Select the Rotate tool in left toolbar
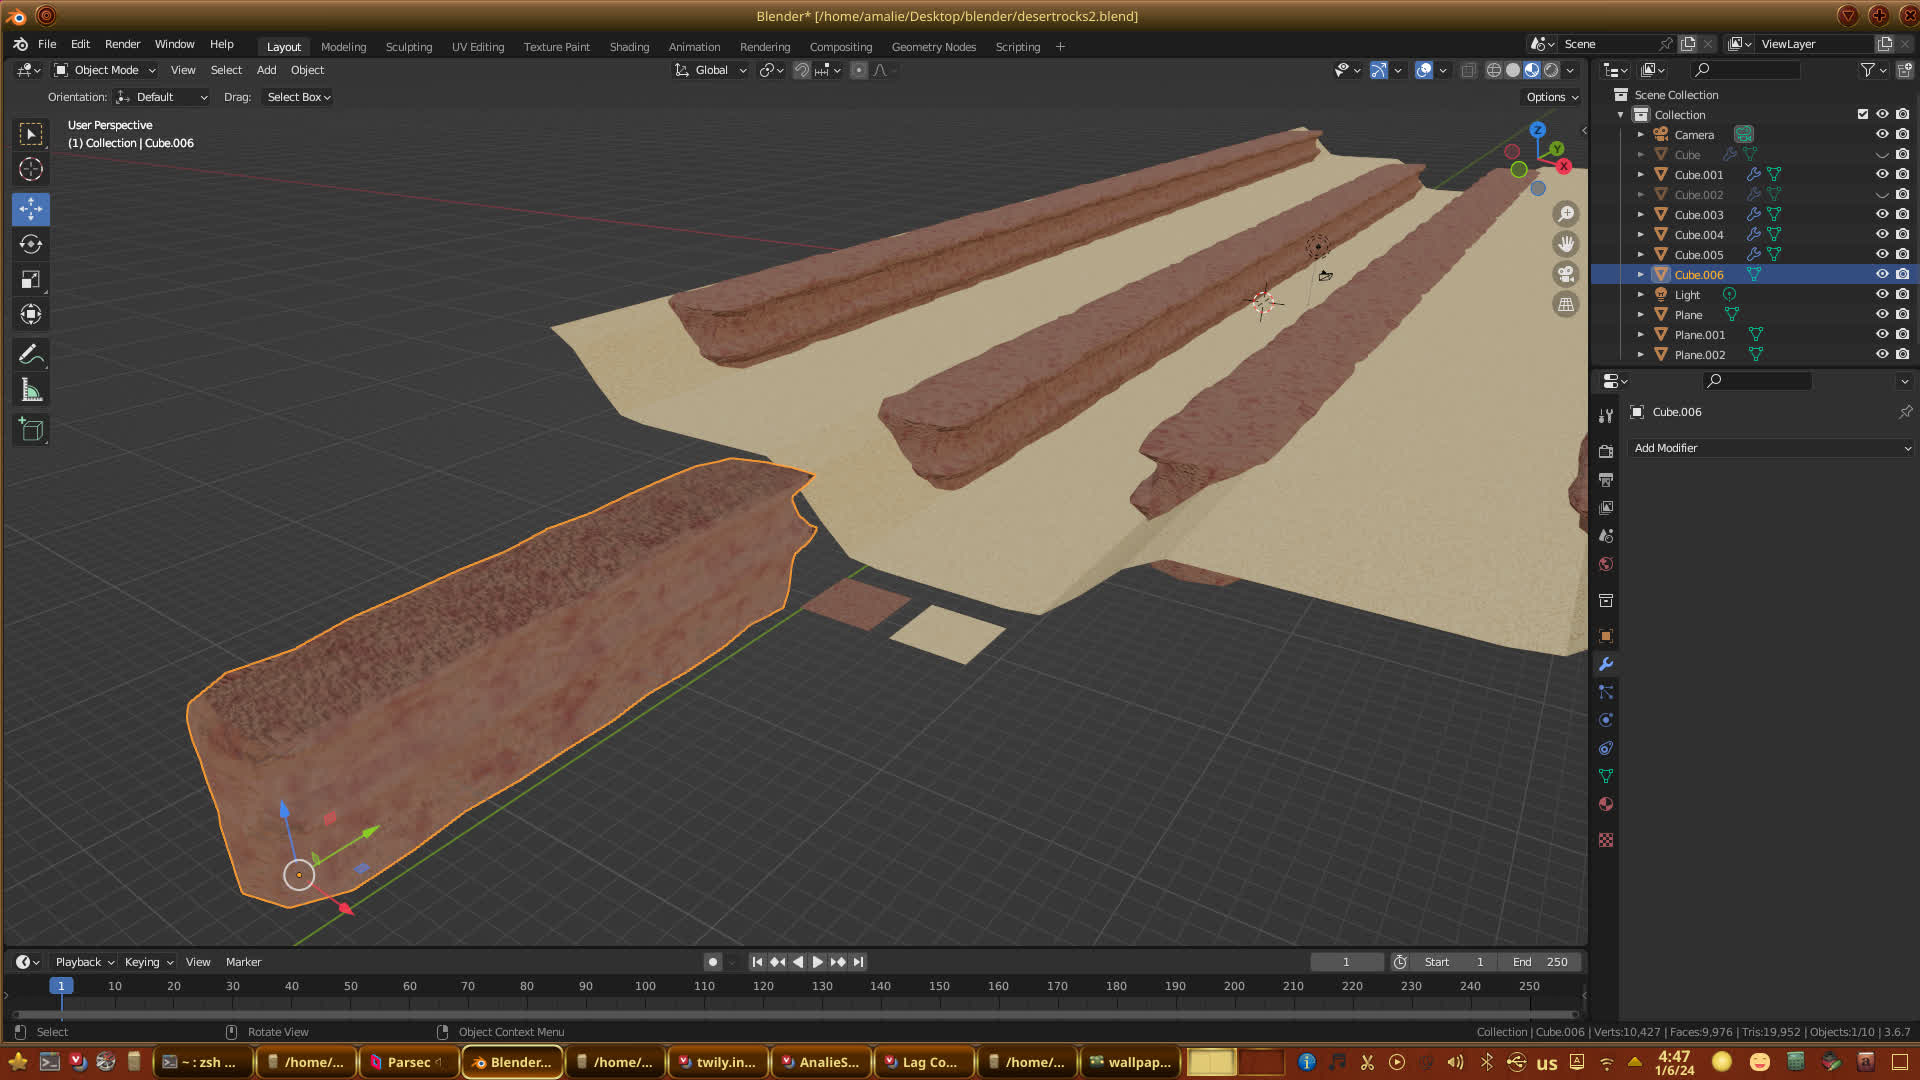Screen dimensions: 1920x1080 click(x=31, y=244)
